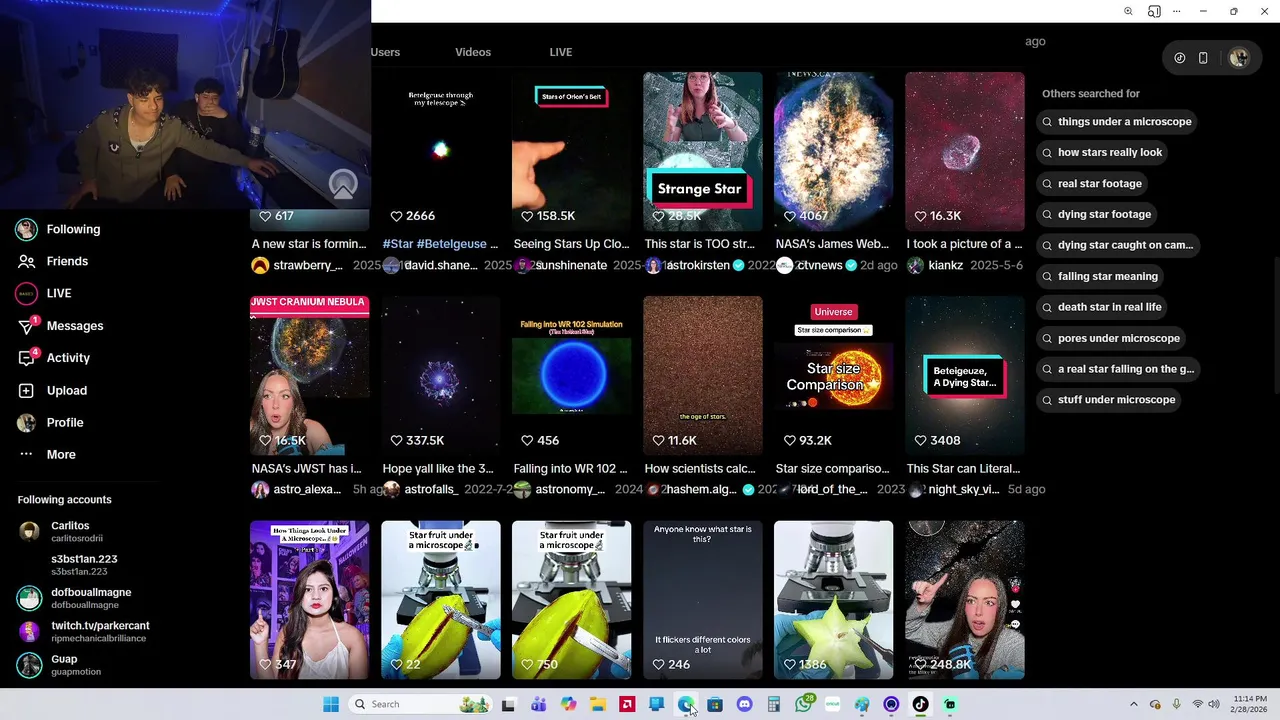Search for 'how stars really look'
The height and width of the screenshot is (720, 1280).
[x=1102, y=153]
